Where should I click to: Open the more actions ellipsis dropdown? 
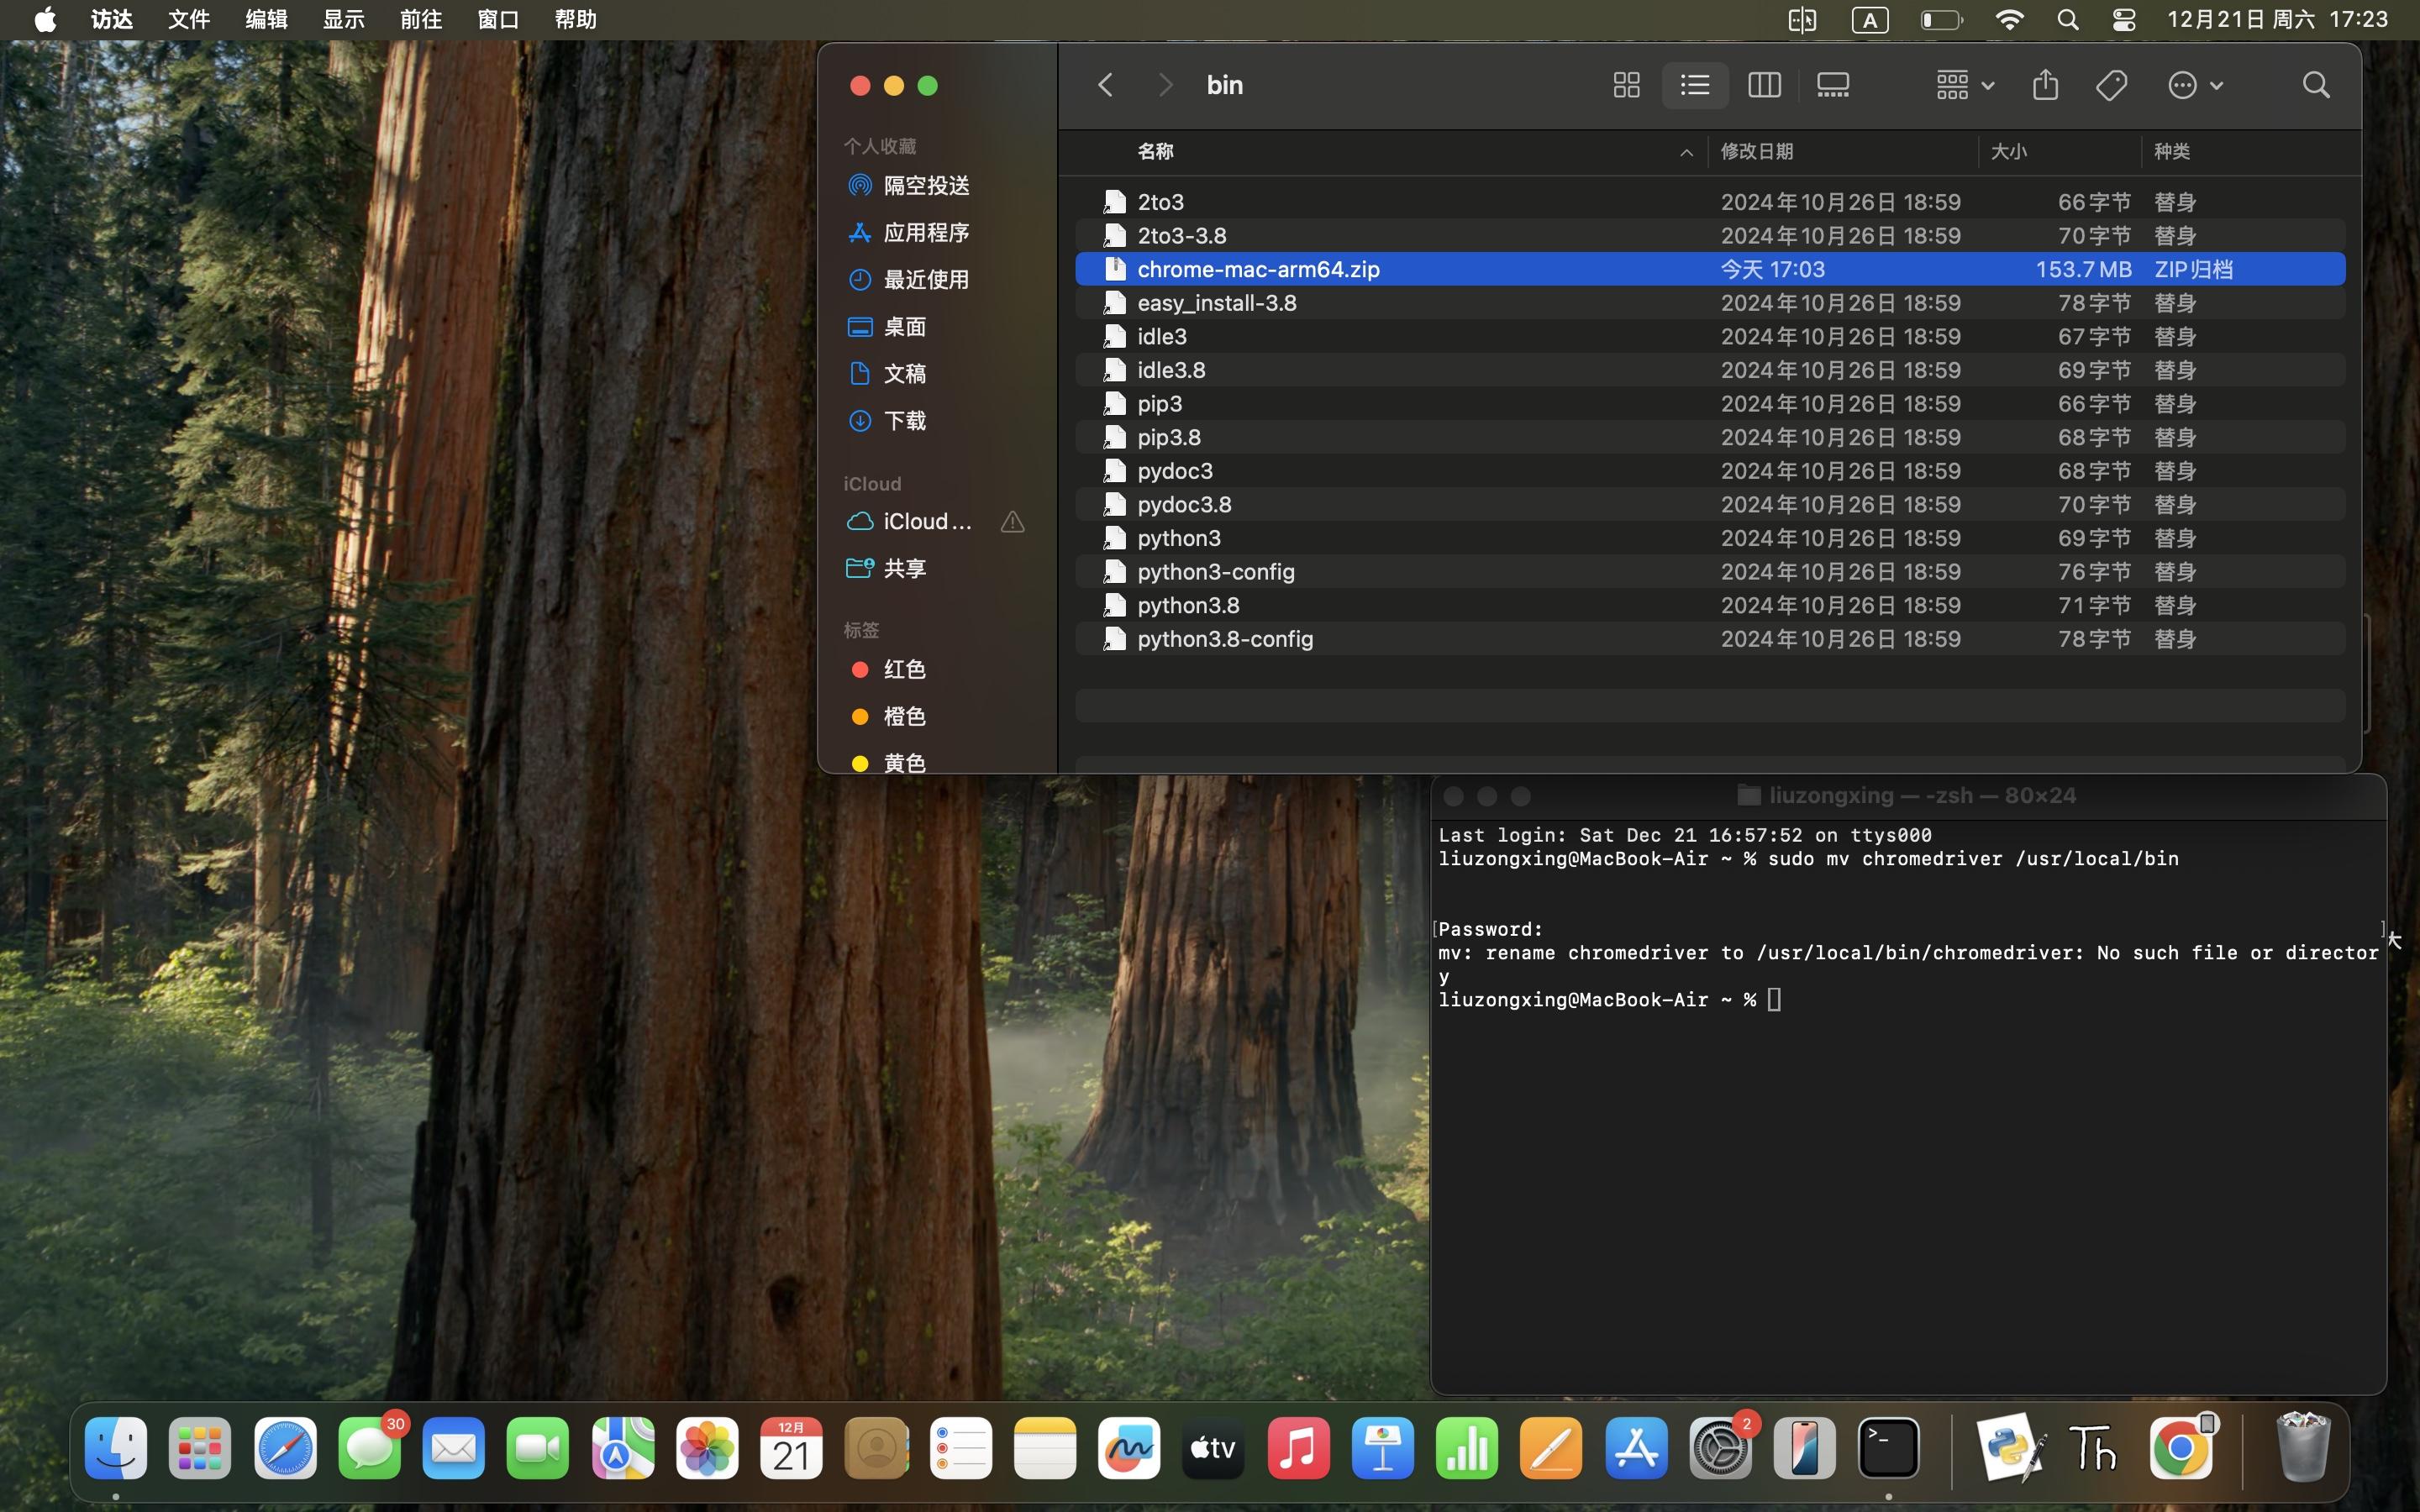2194,85
